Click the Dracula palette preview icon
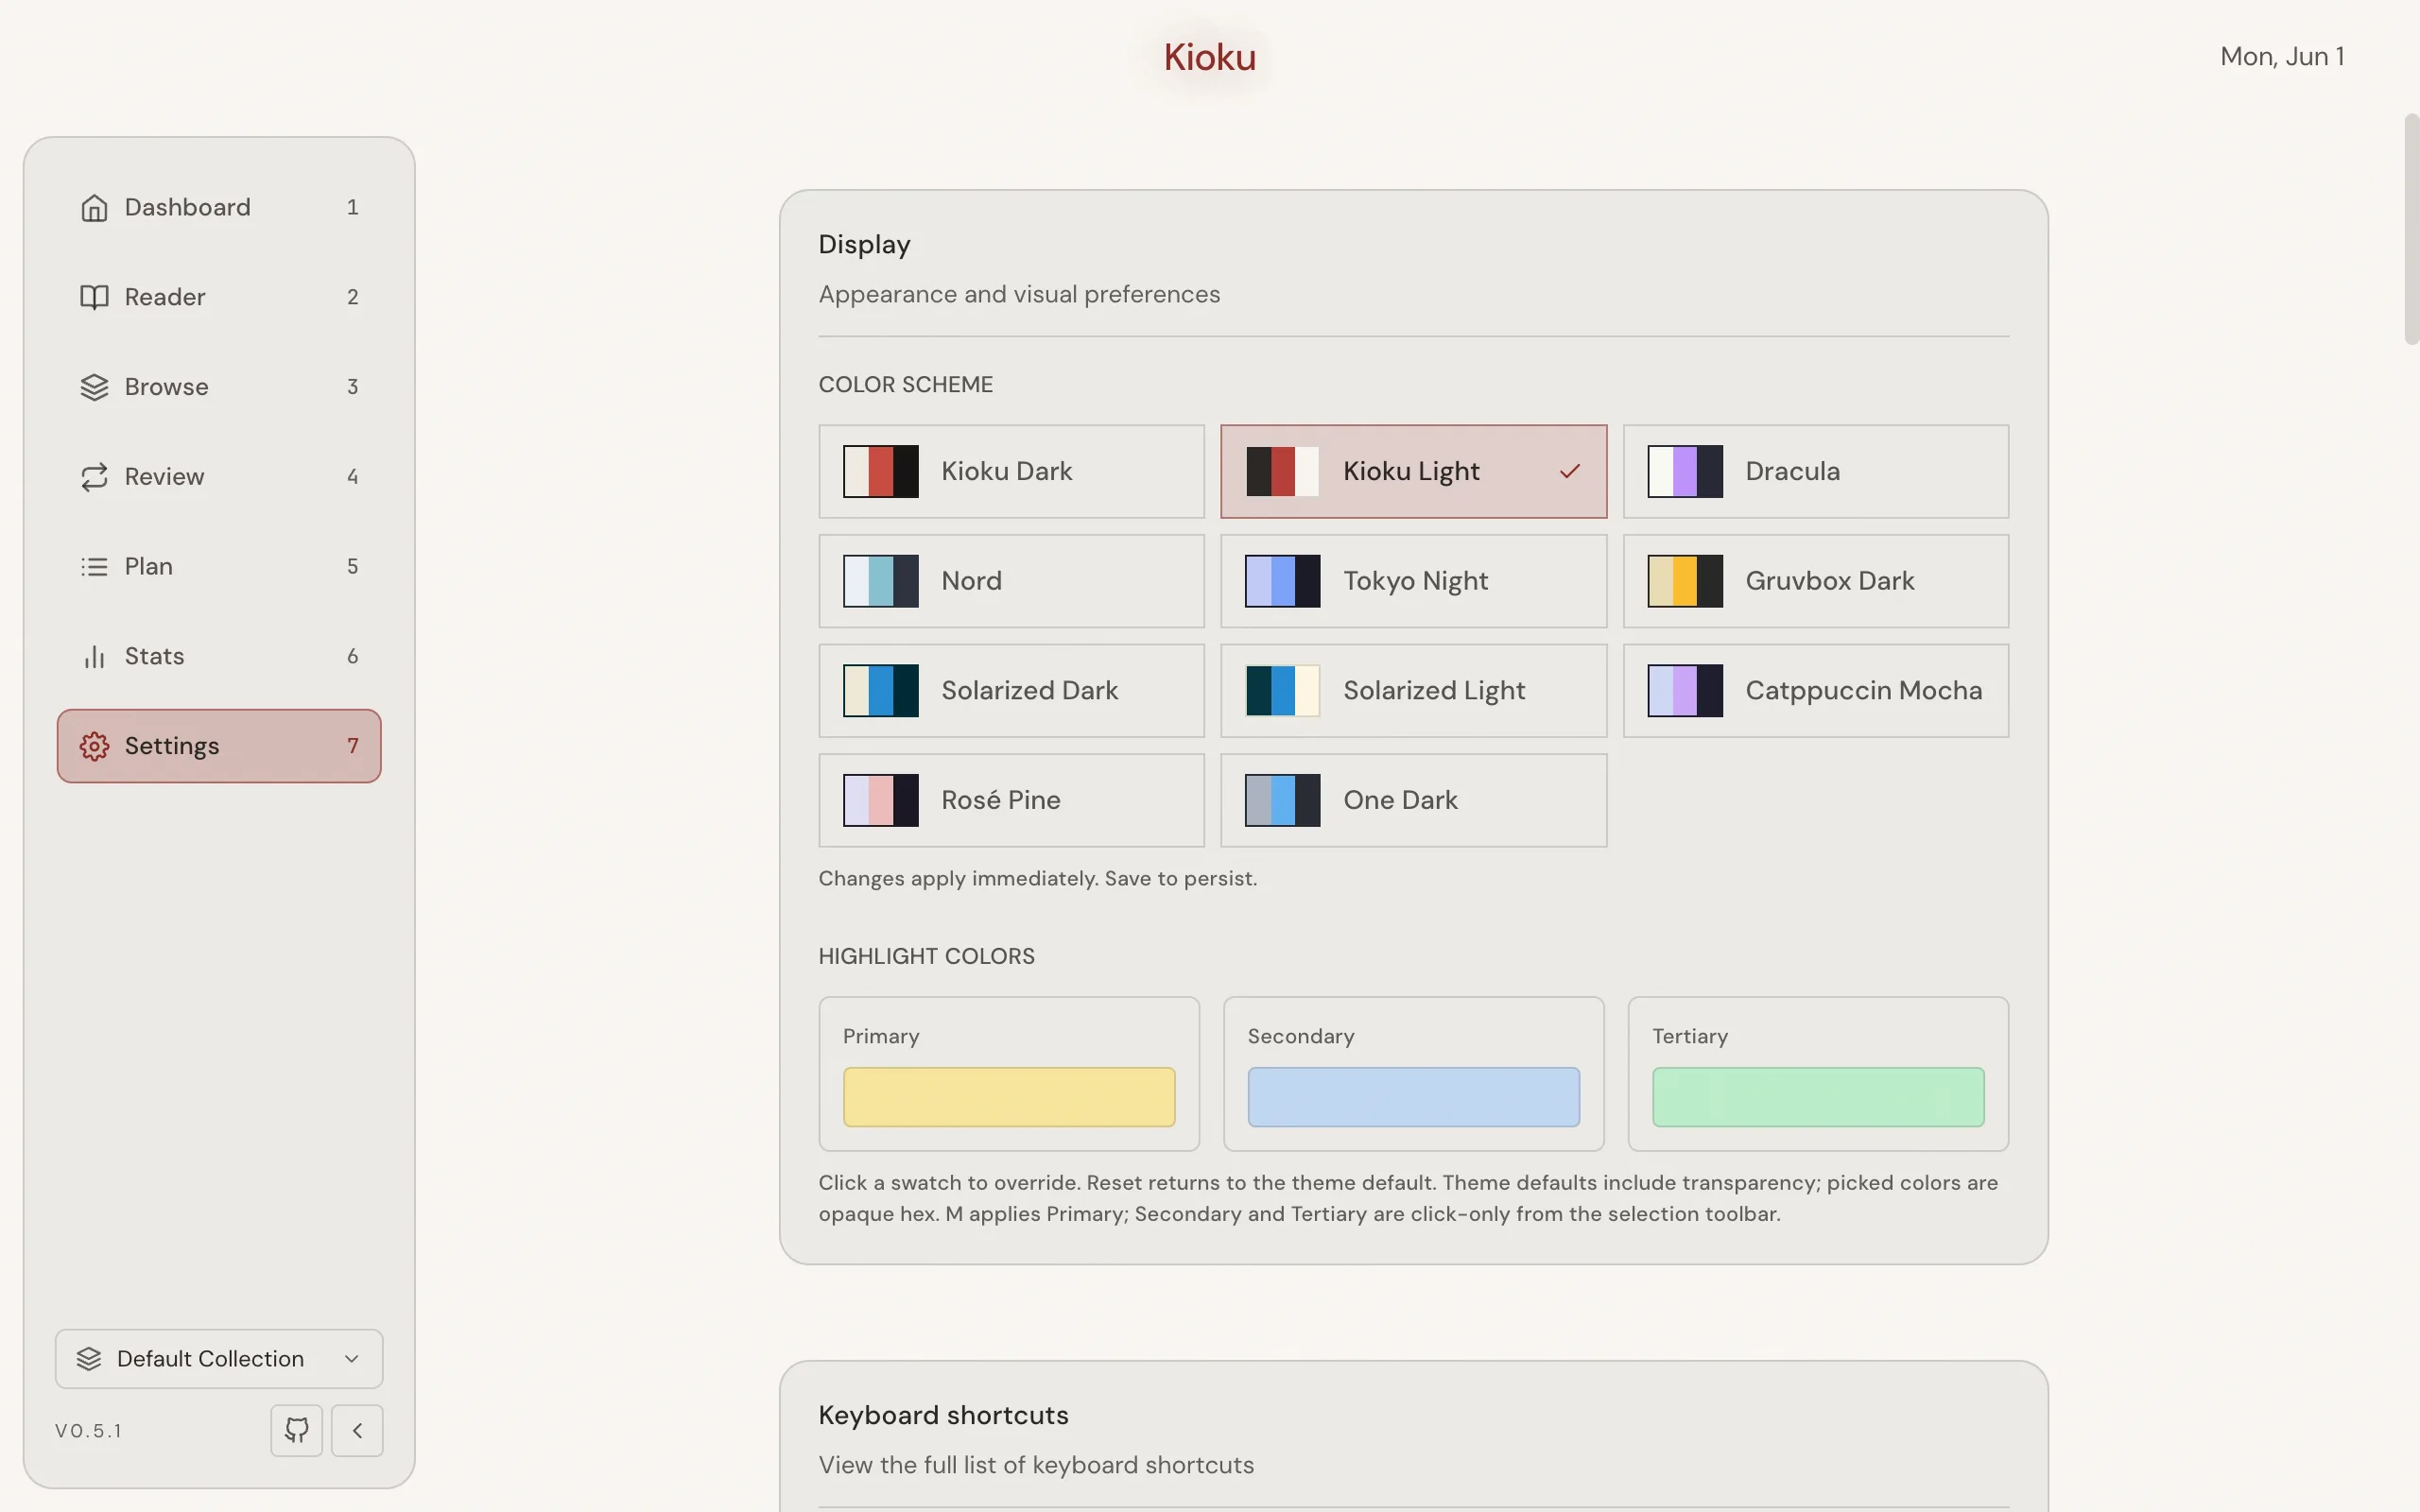The width and height of the screenshot is (2420, 1512). click(x=1685, y=471)
